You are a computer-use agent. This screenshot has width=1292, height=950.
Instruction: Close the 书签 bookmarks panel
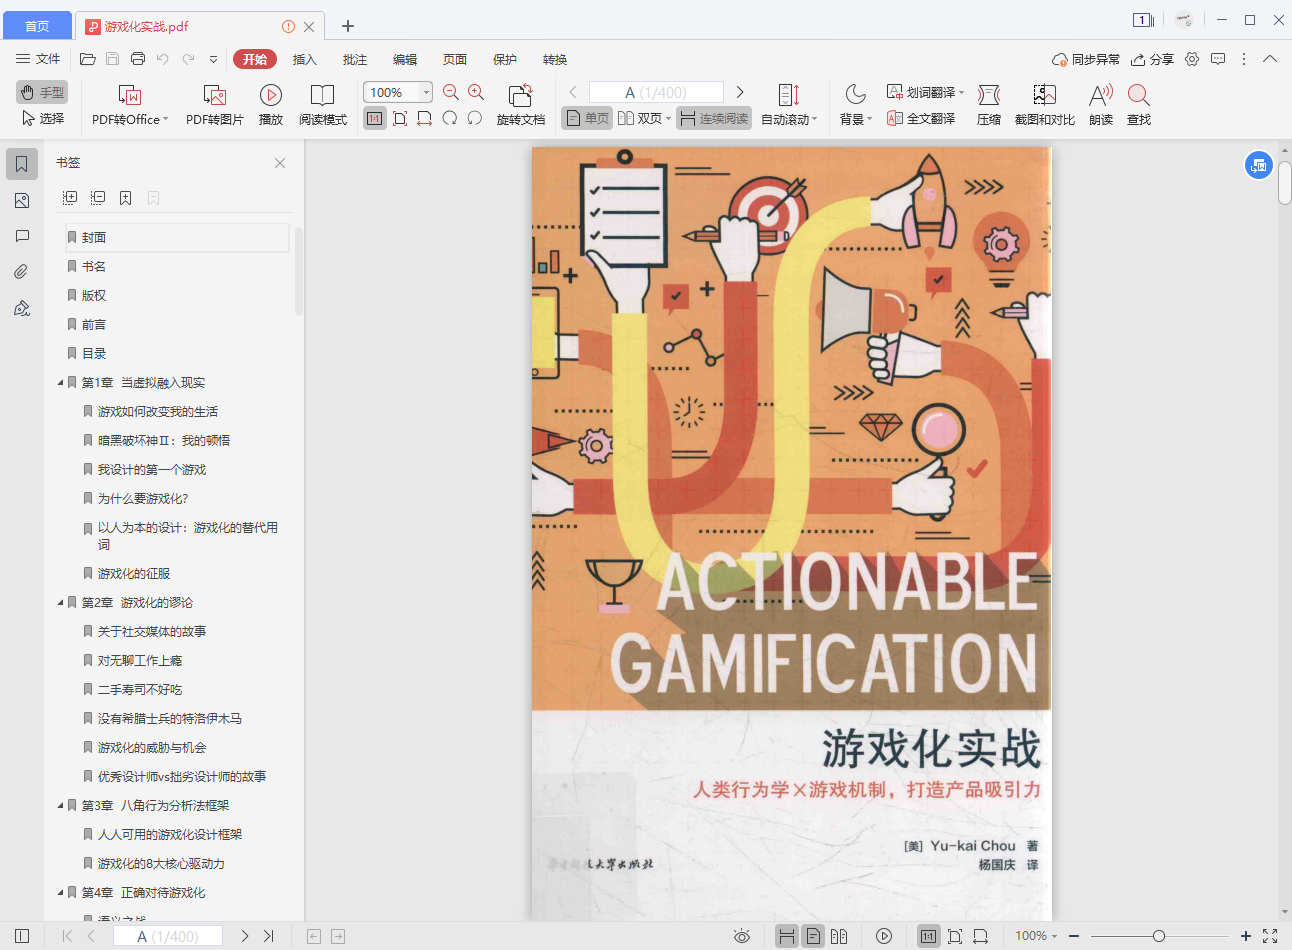280,163
